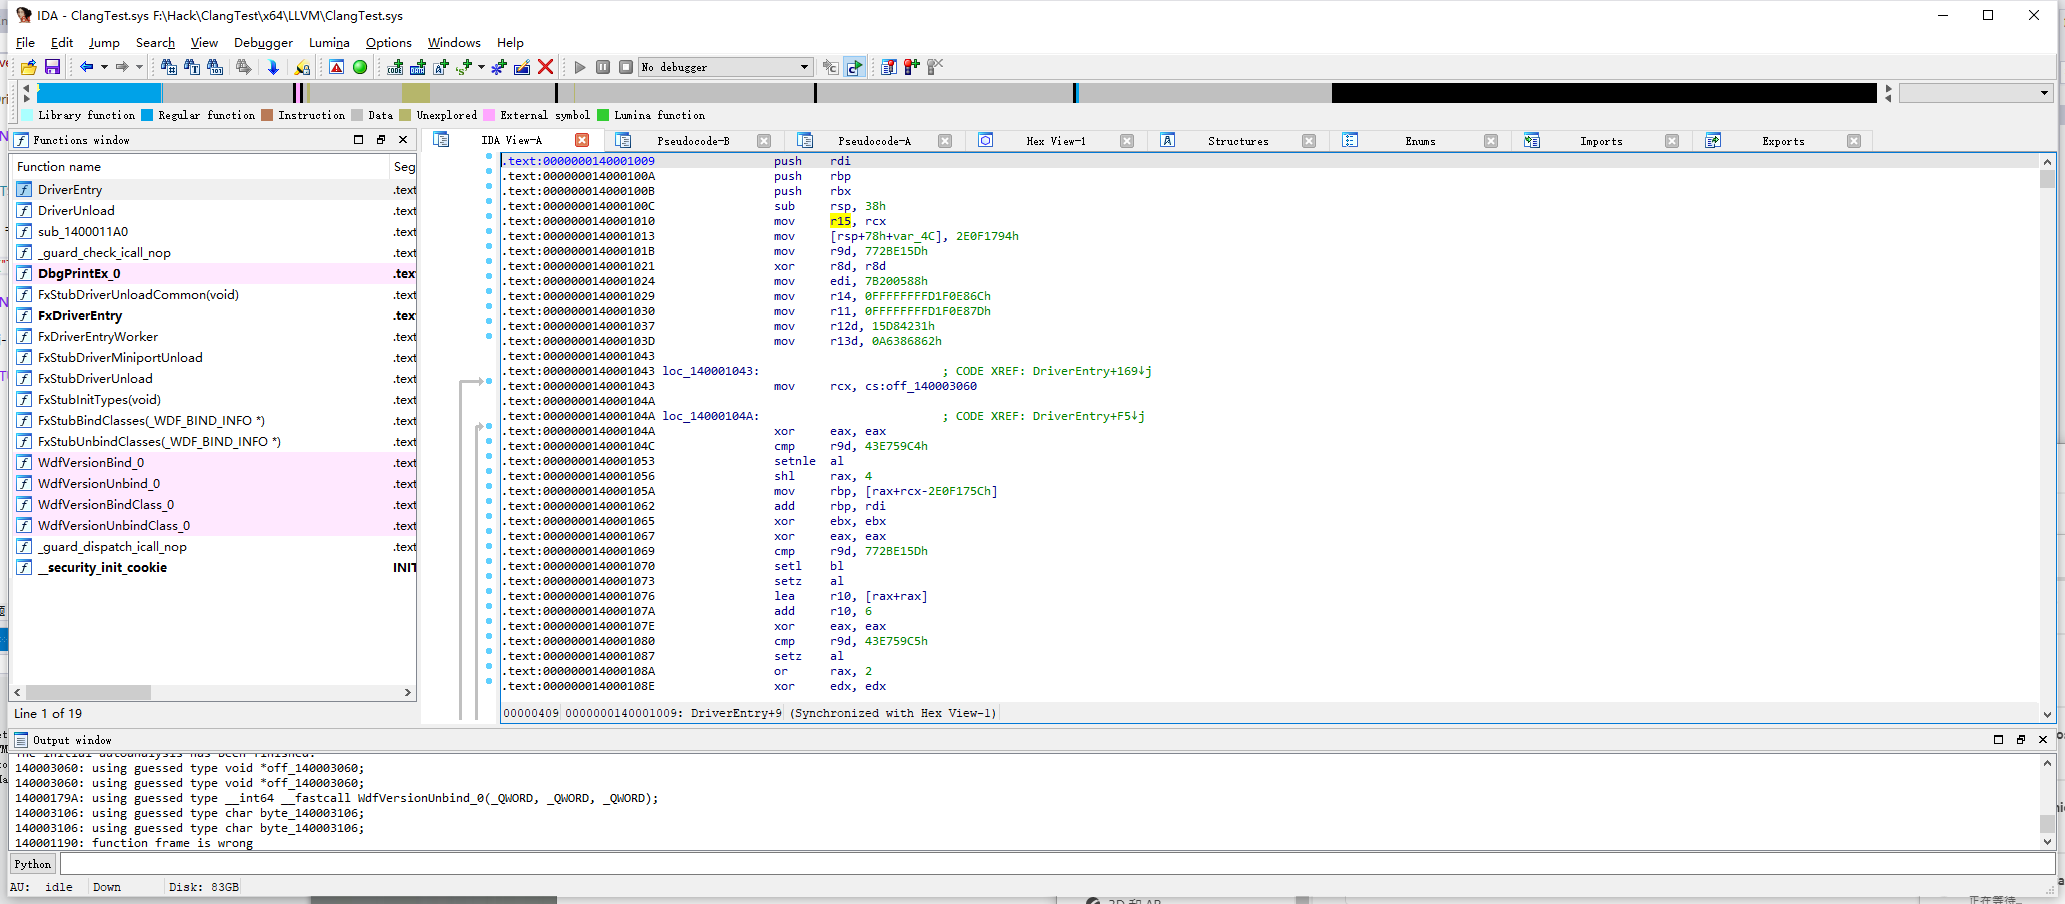Click the red X delete icon in toolbar
The image size is (2065, 904).
(545, 67)
